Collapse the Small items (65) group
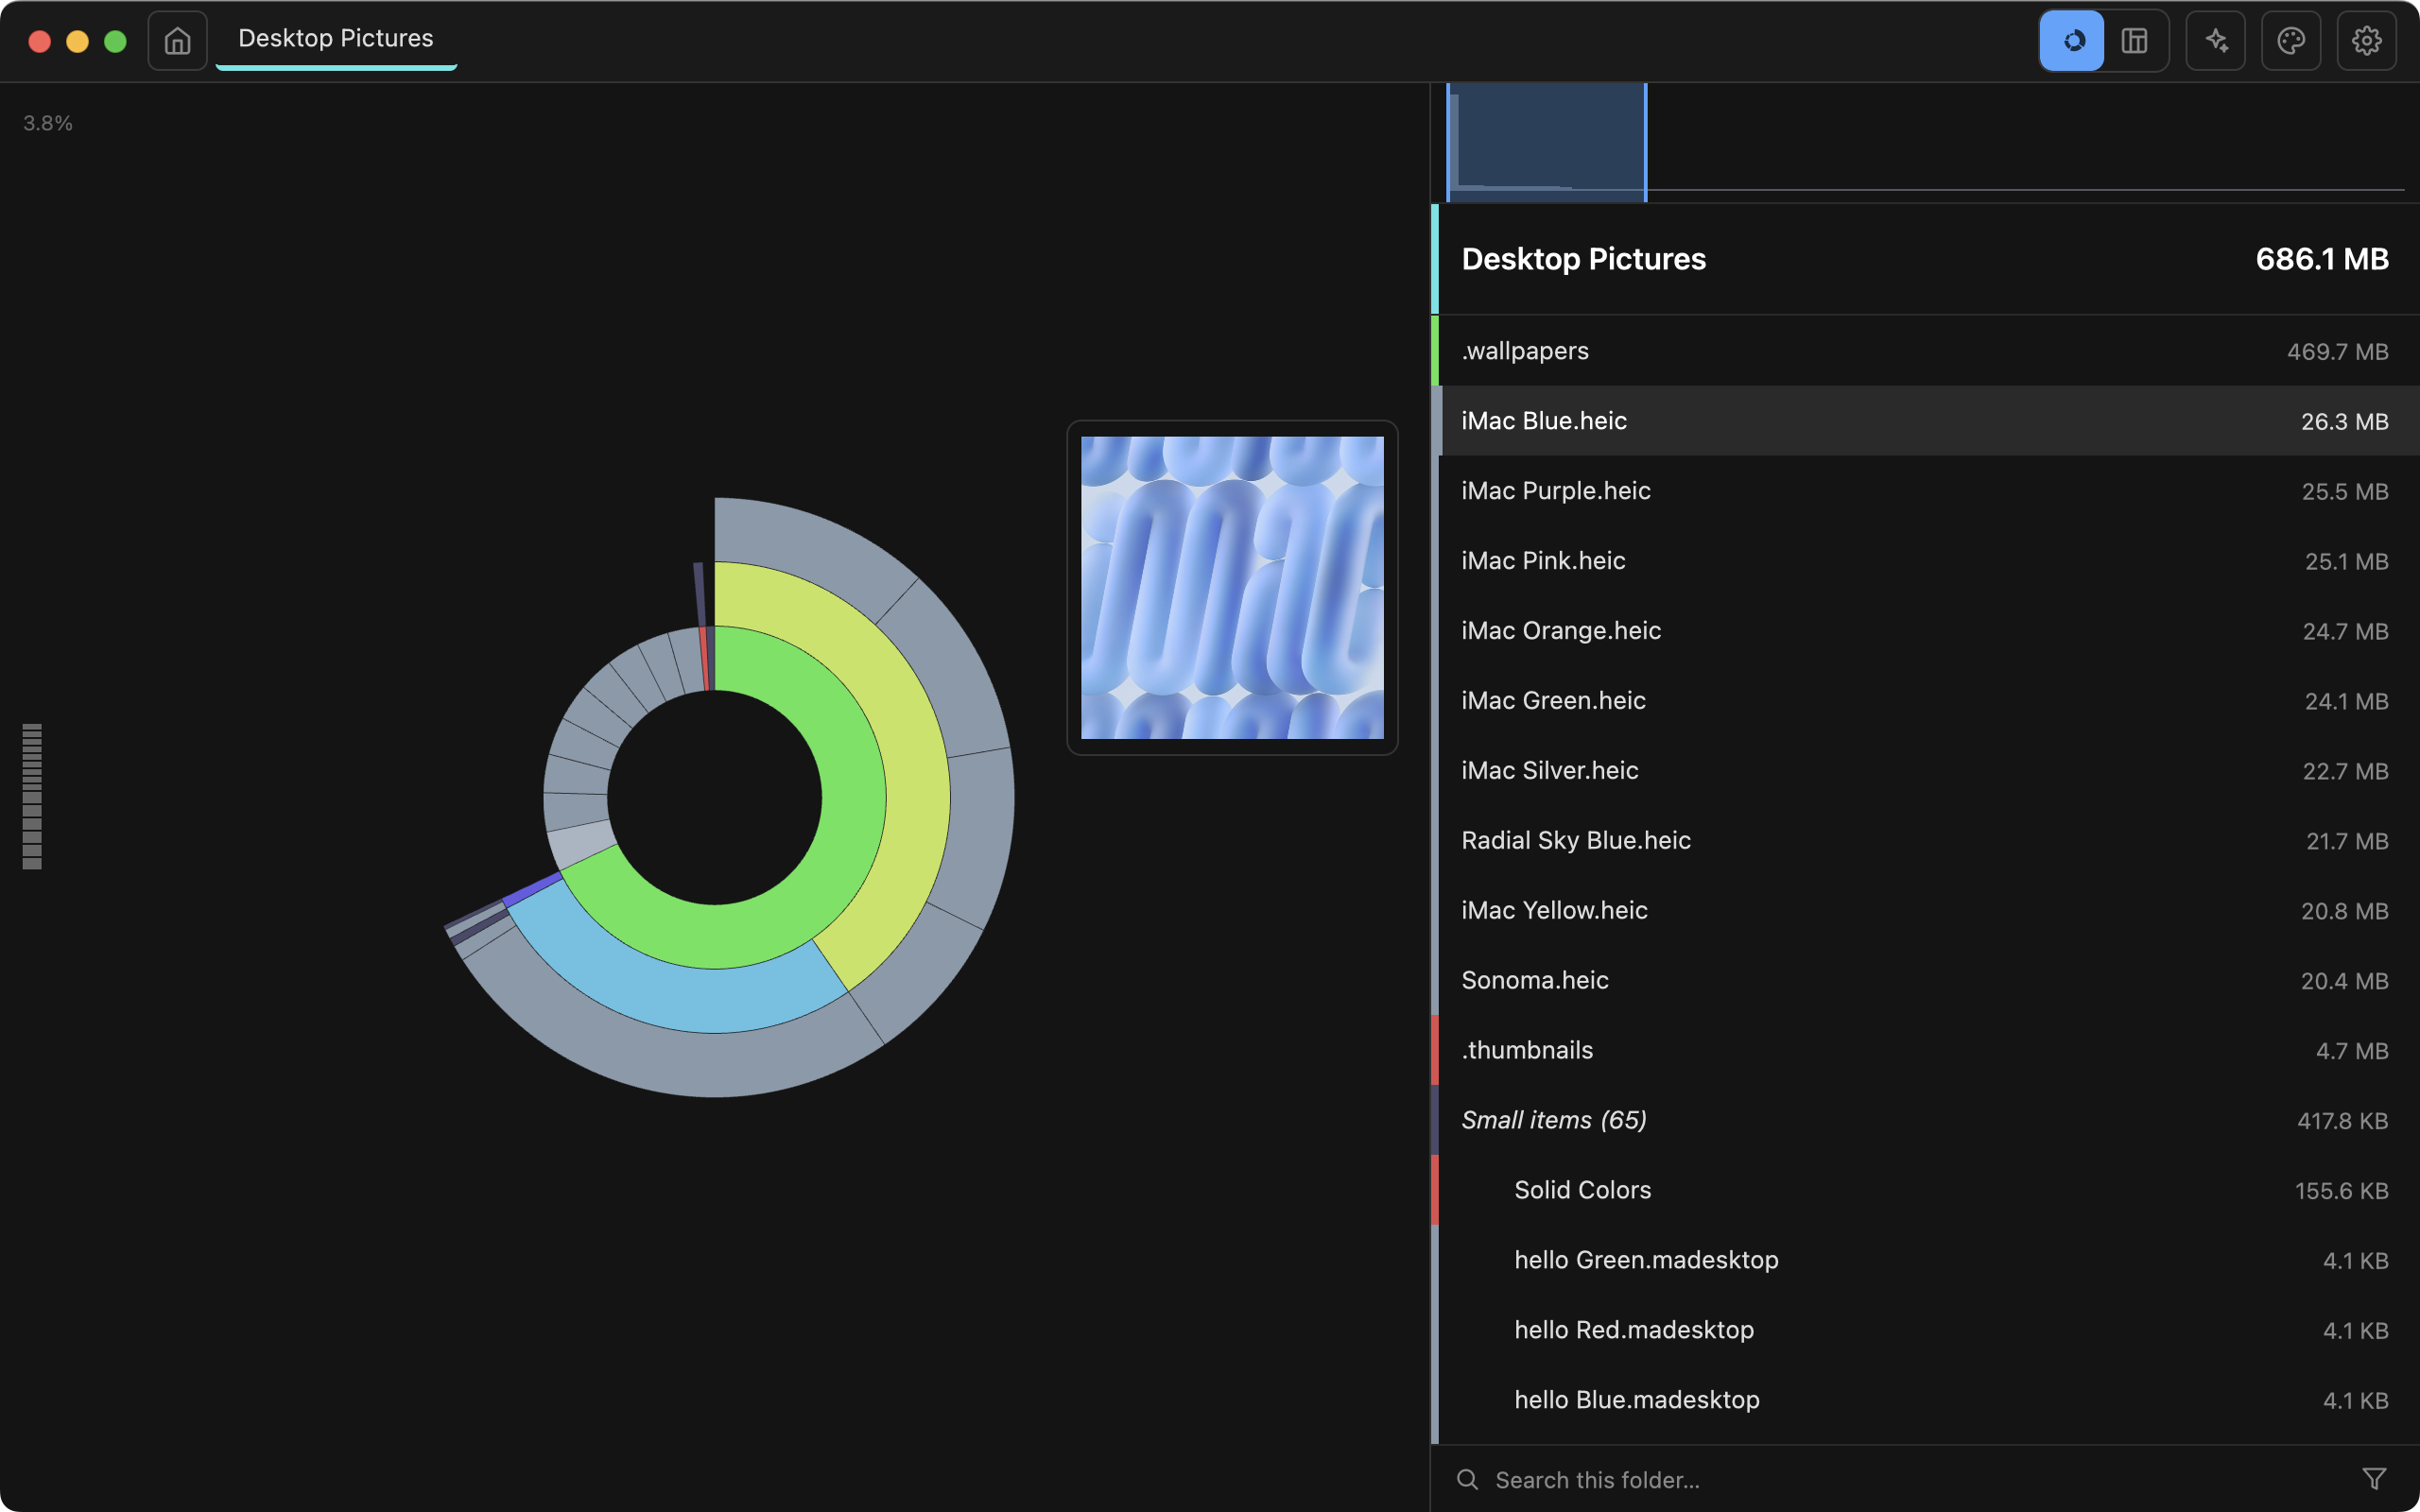The image size is (2420, 1512). click(x=1925, y=1121)
